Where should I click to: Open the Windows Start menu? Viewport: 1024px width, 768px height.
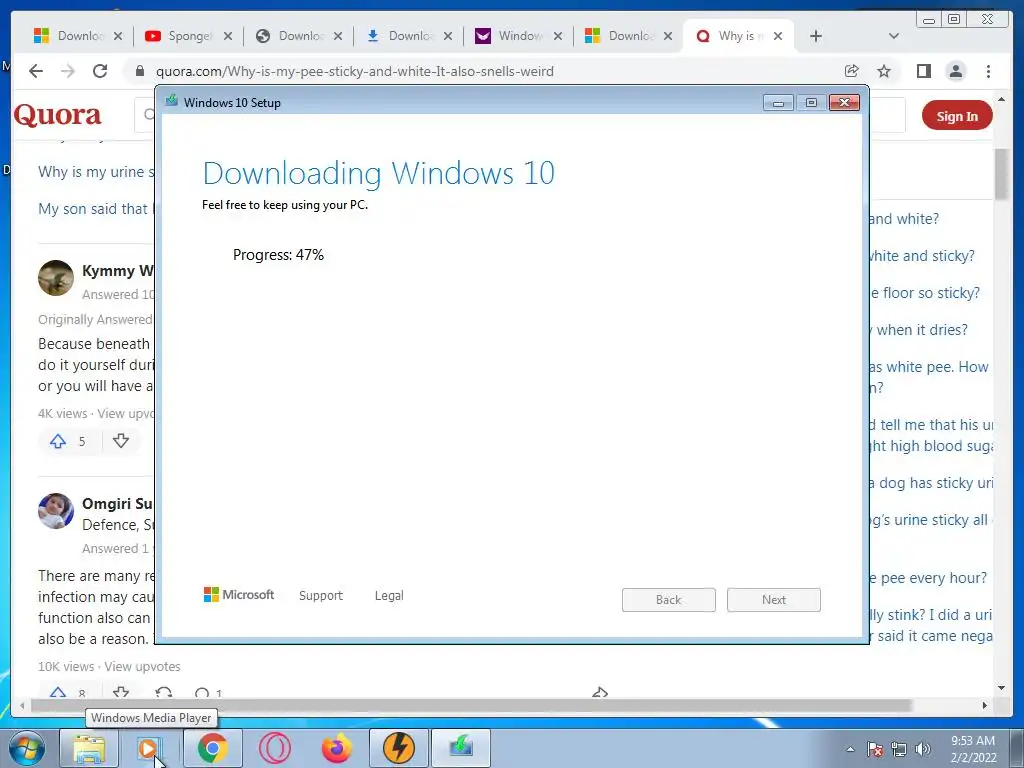[x=27, y=748]
